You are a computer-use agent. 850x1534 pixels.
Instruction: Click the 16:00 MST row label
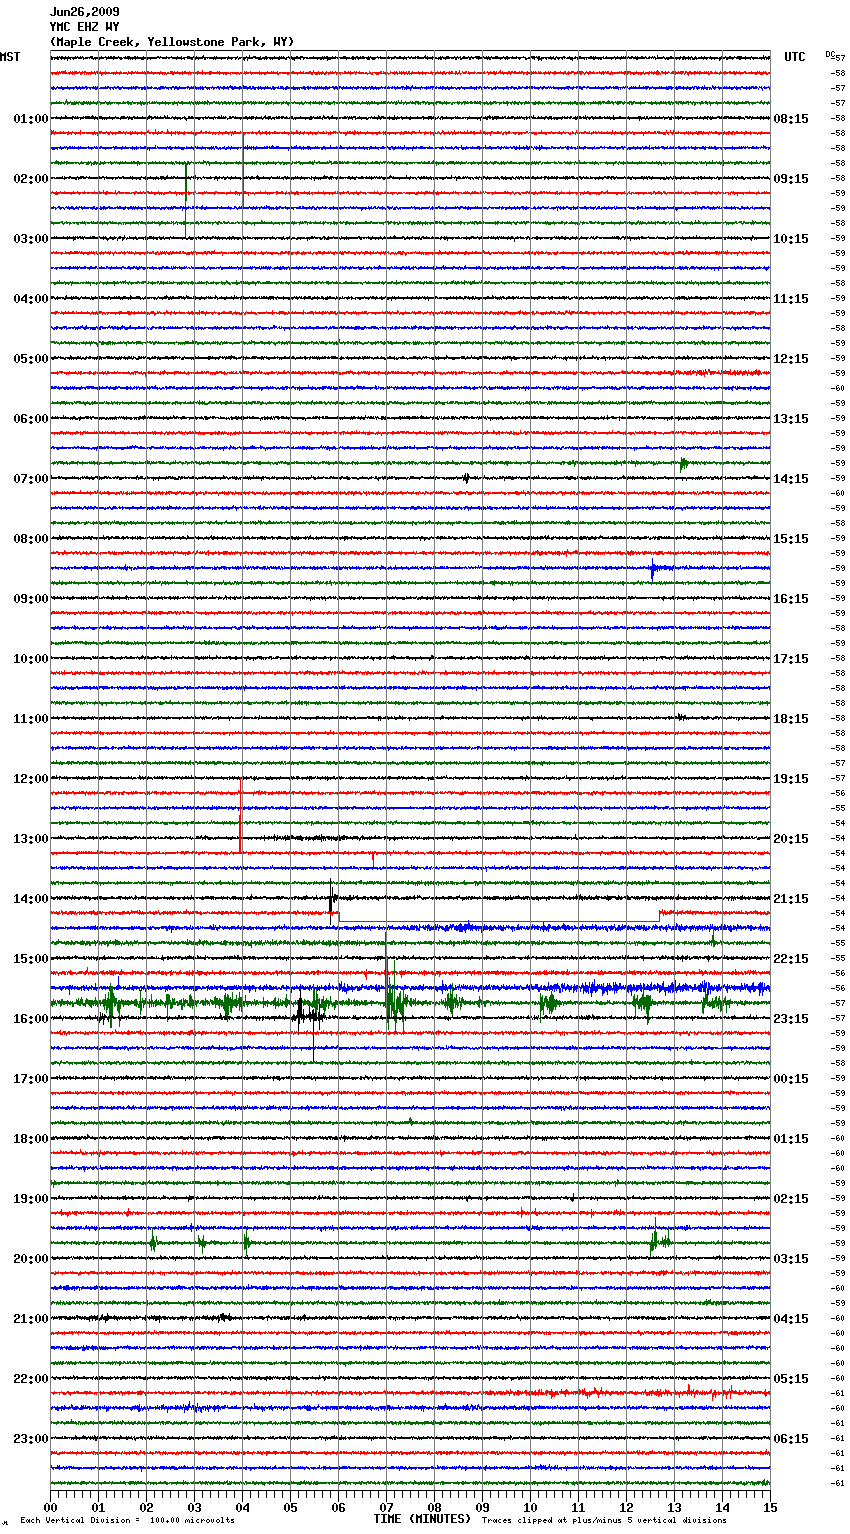point(31,1019)
